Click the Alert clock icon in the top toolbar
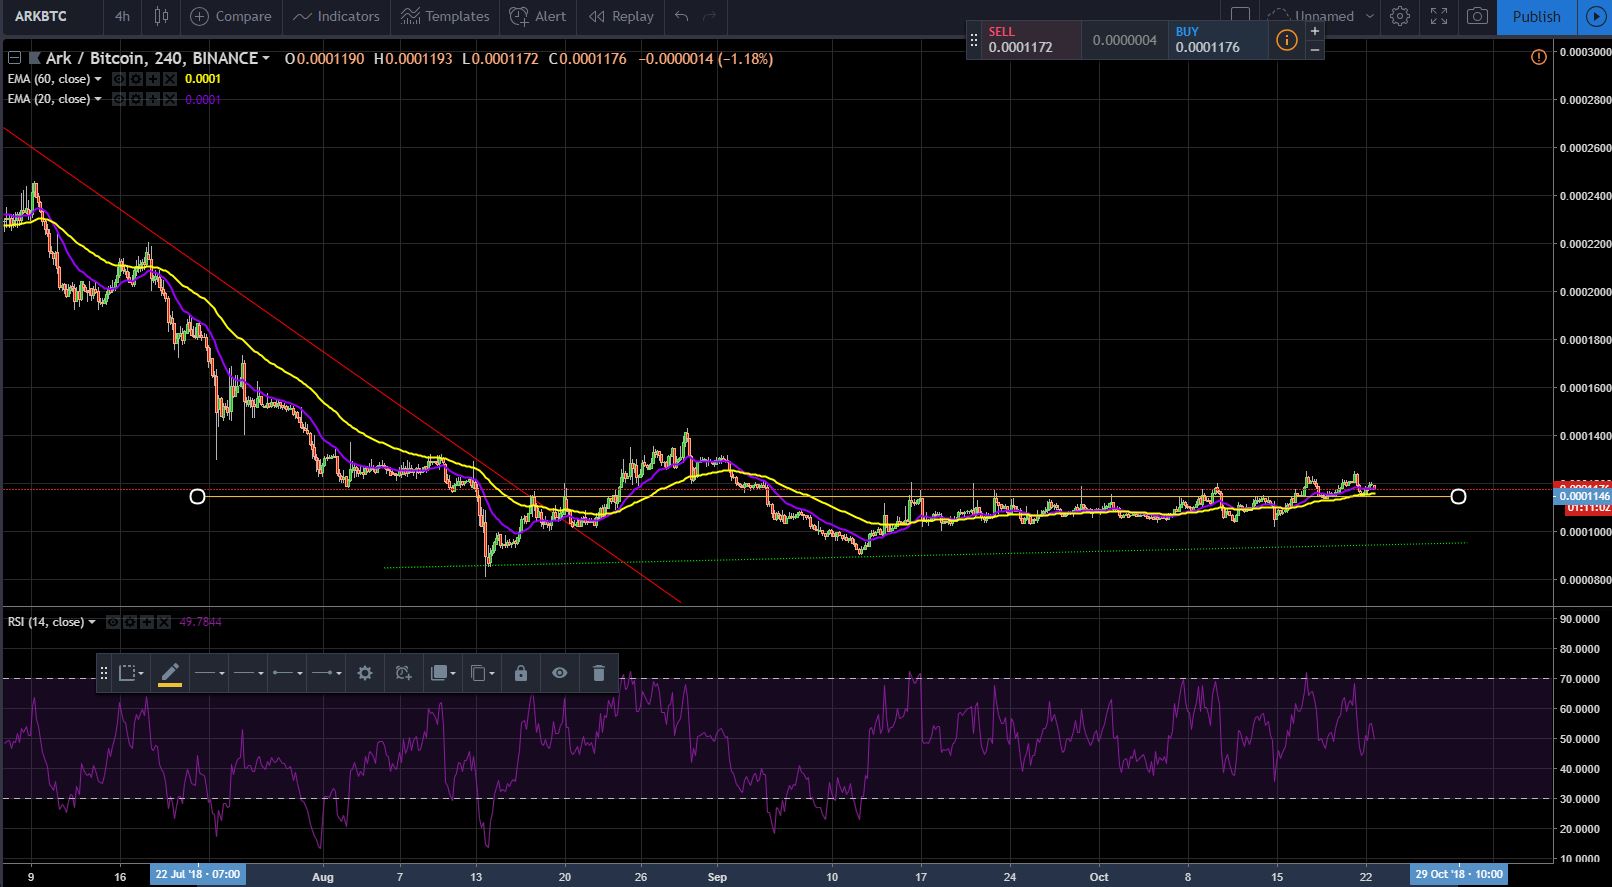The width and height of the screenshot is (1612, 887). 519,16
